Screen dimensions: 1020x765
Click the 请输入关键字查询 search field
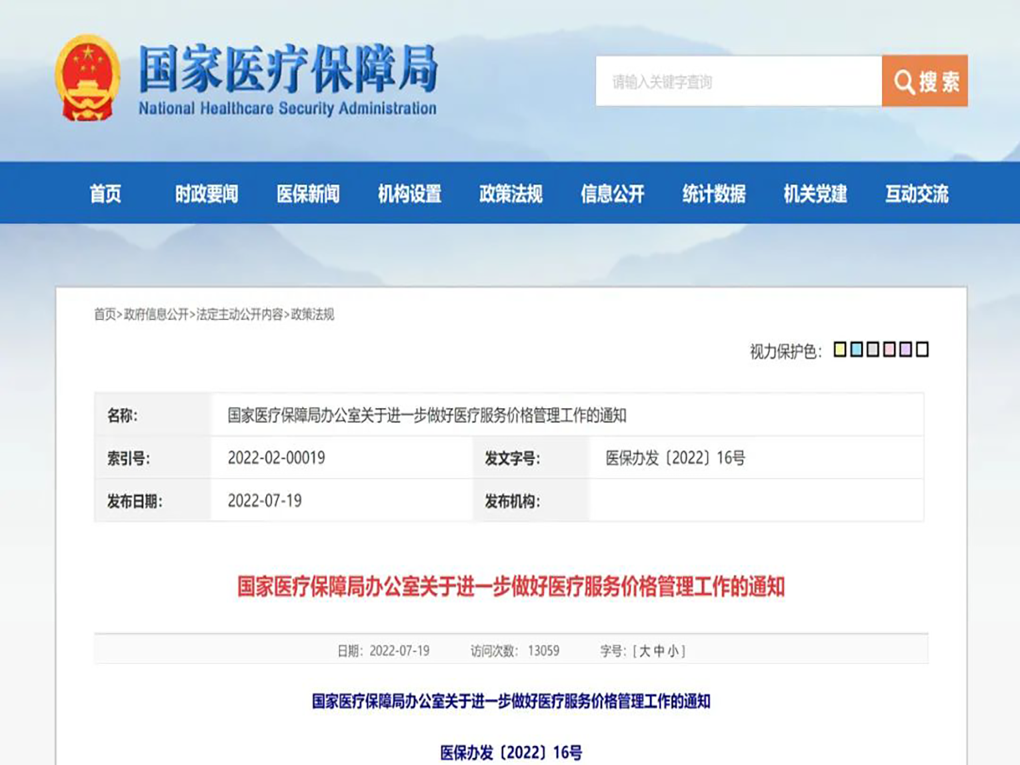click(x=738, y=81)
